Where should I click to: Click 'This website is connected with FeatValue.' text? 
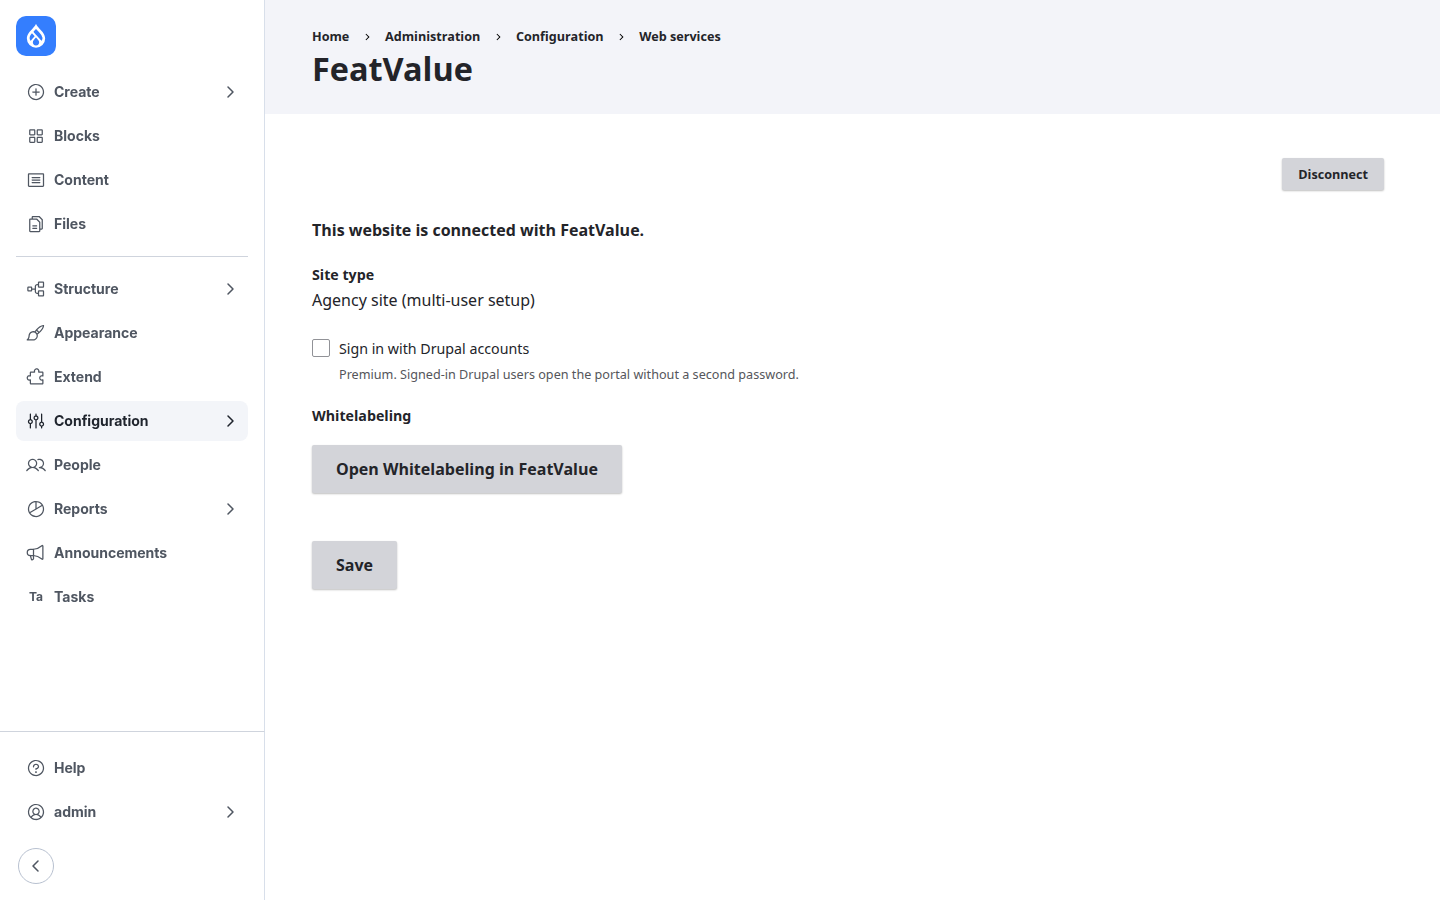478,230
